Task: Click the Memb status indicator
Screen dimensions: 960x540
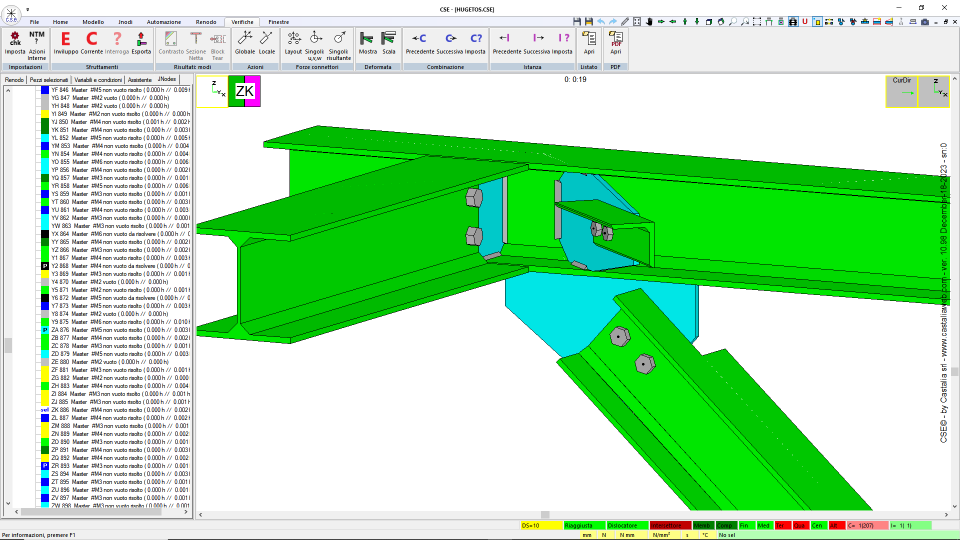Action: [x=703, y=525]
